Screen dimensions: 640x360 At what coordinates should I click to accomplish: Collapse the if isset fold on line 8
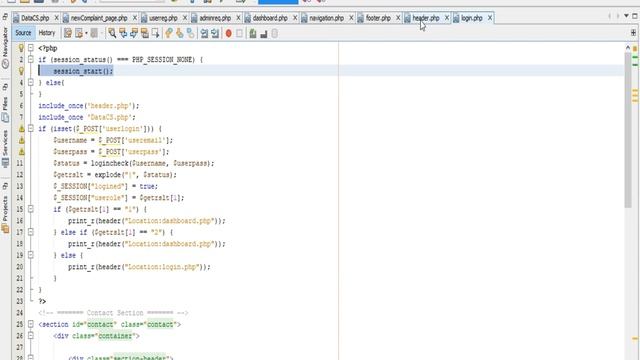tap(31, 128)
